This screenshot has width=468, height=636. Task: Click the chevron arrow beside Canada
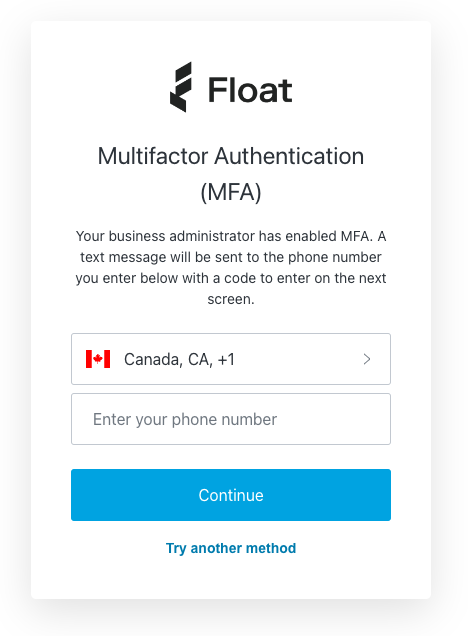pyautogui.click(x=367, y=359)
